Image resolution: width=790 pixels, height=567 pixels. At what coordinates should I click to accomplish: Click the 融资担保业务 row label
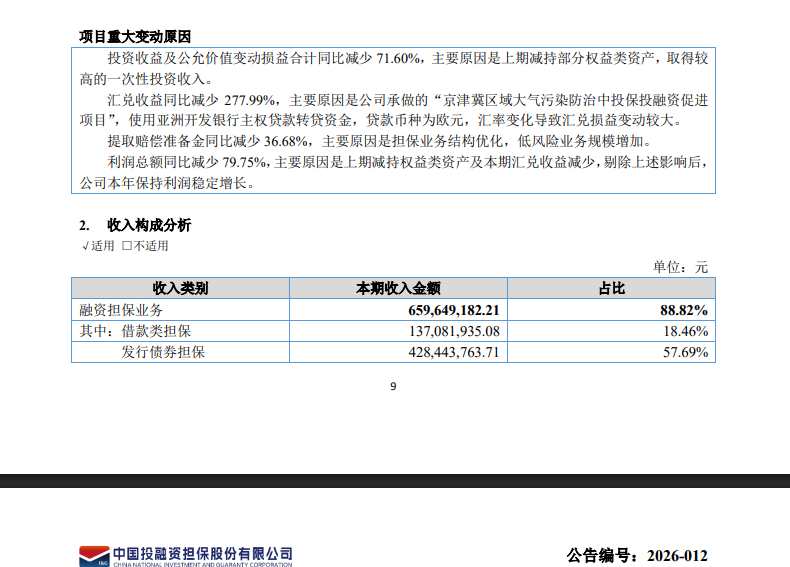pyautogui.click(x=121, y=310)
